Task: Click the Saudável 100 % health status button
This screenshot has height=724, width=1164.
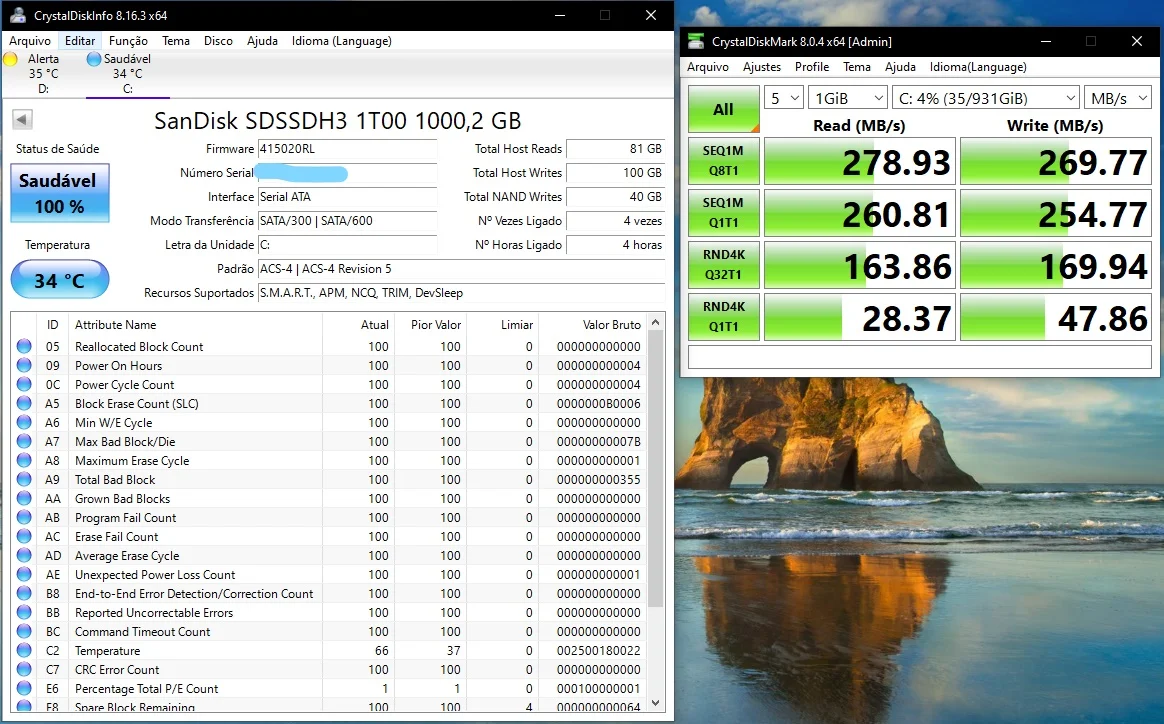Action: [x=60, y=193]
